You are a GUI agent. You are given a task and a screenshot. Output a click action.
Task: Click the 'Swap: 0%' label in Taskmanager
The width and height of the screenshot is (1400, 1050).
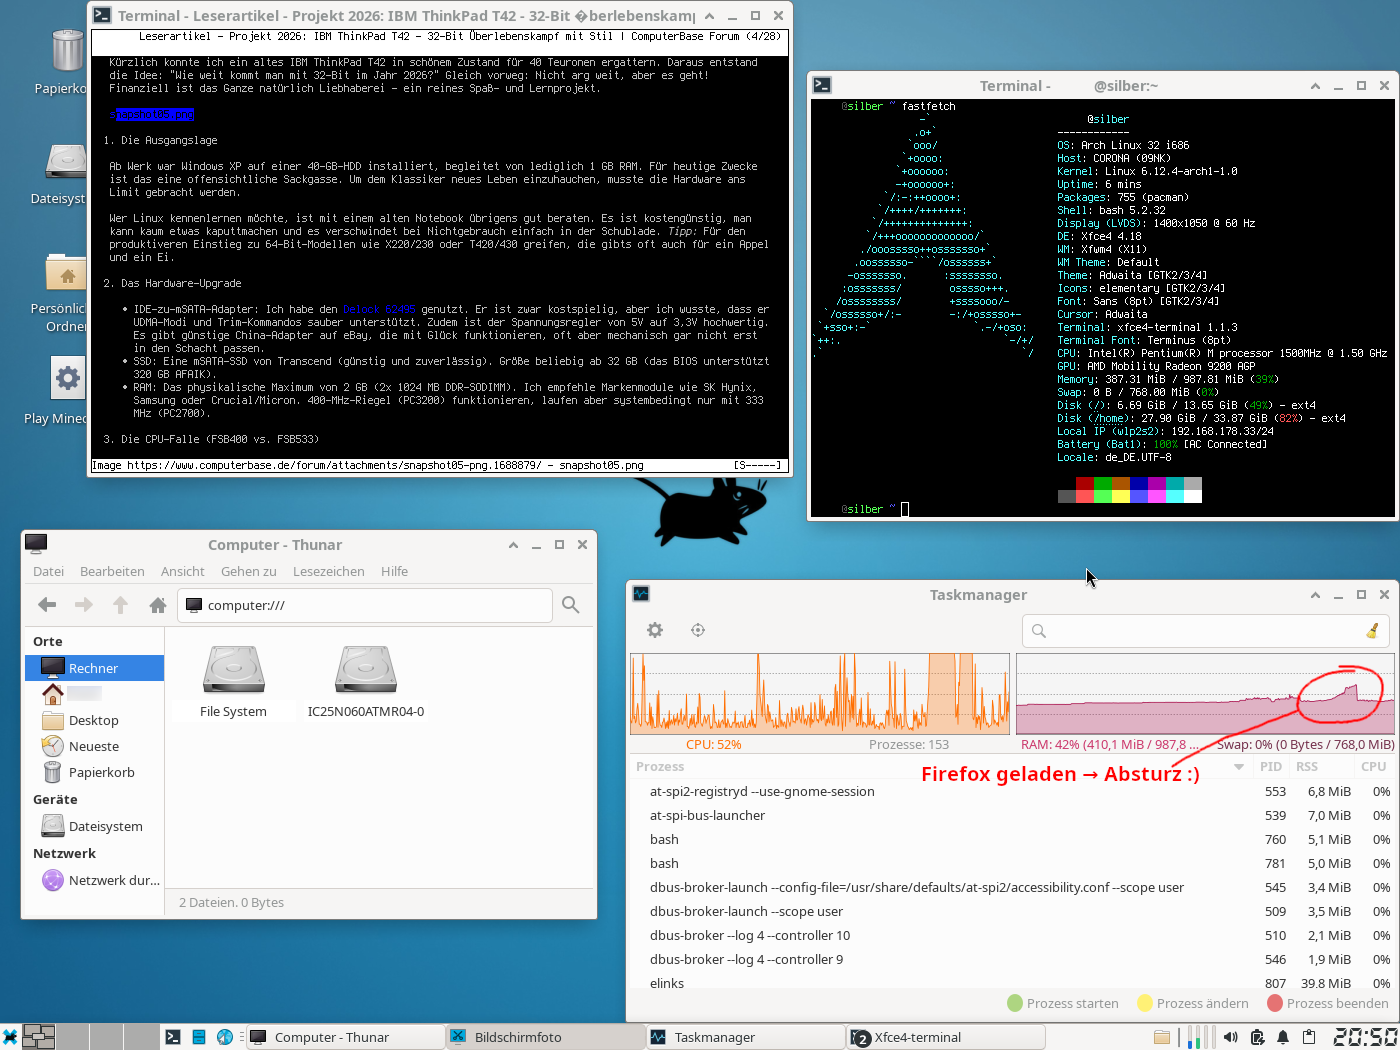click(1305, 744)
